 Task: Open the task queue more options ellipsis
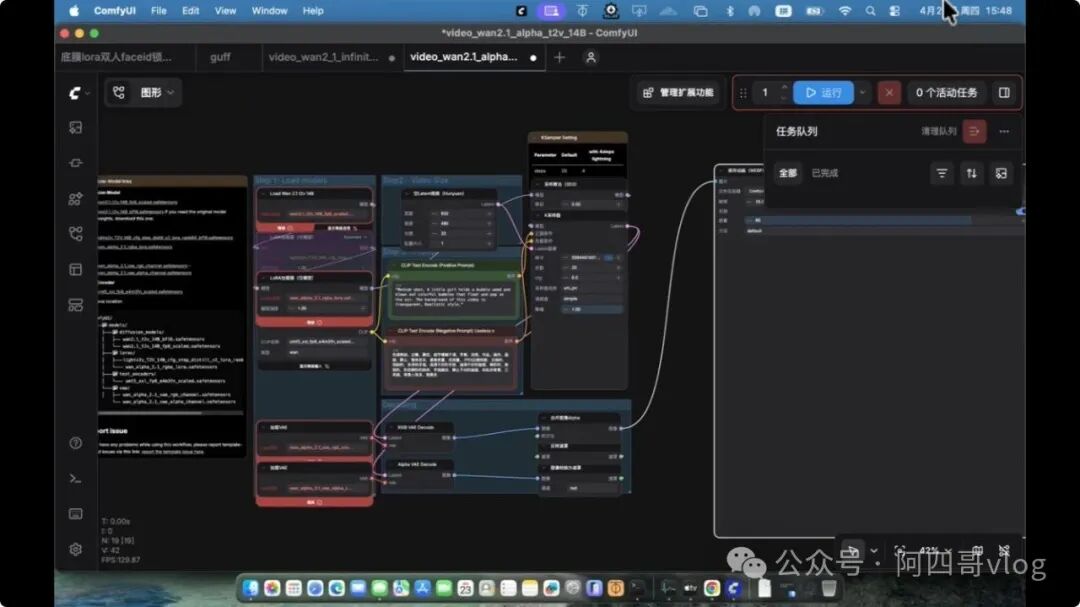coord(1004,131)
